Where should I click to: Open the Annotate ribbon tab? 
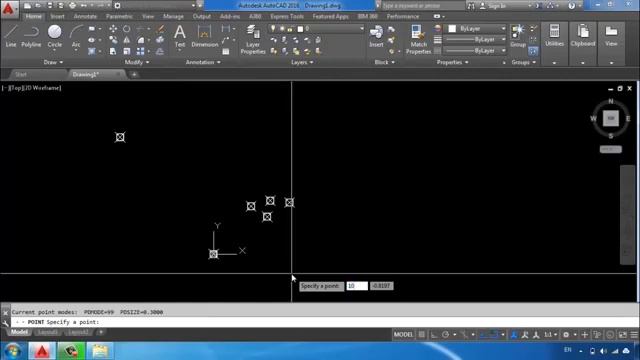click(x=85, y=16)
